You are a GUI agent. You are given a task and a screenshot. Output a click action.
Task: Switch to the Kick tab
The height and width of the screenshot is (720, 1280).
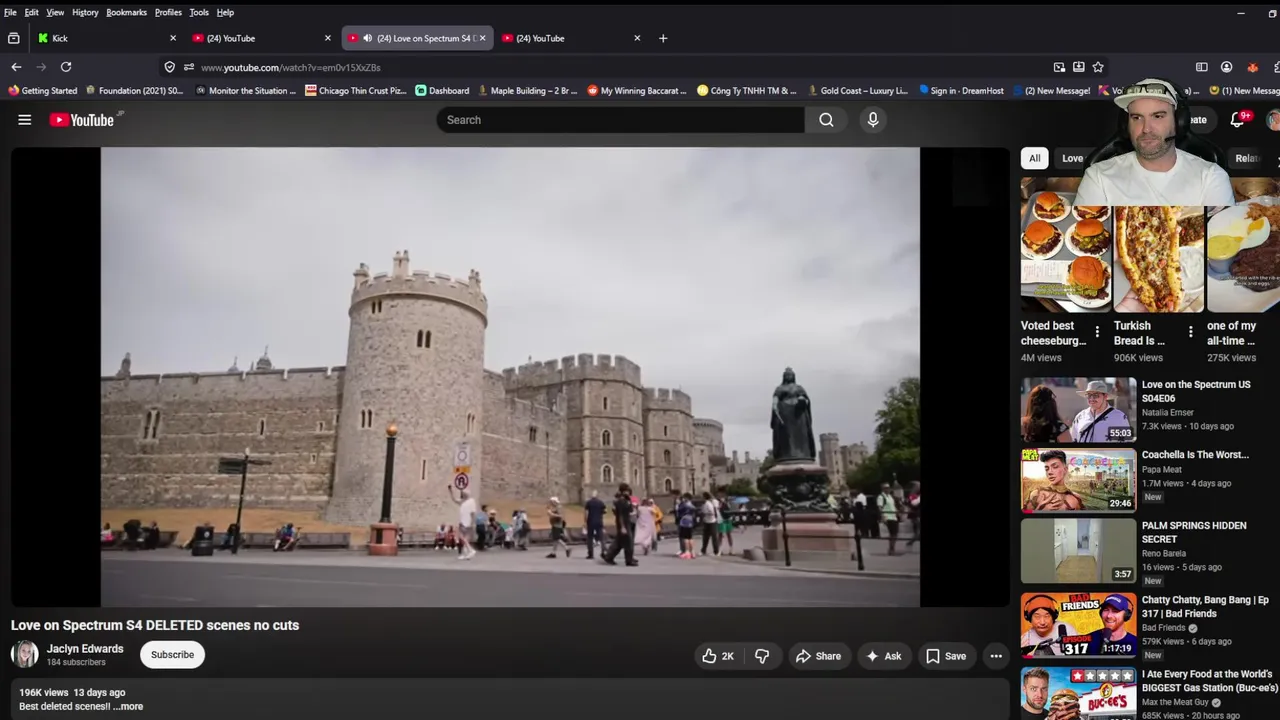[x=105, y=38]
